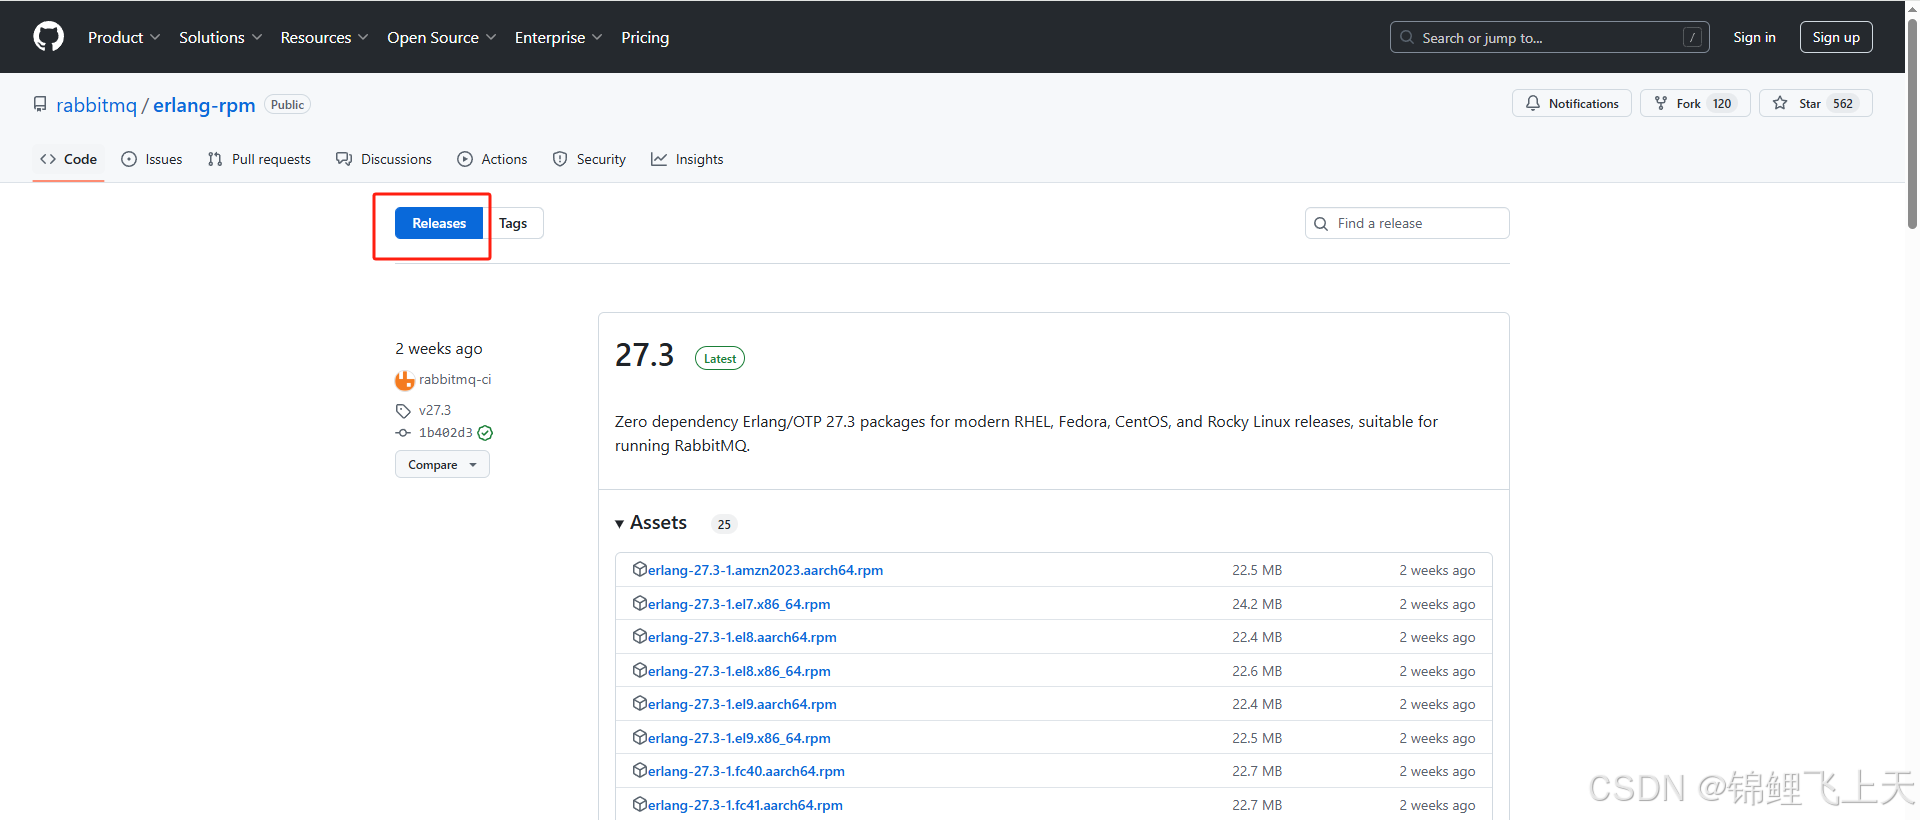The height and width of the screenshot is (820, 1920).
Task: Click the Sign up button
Action: tap(1836, 37)
